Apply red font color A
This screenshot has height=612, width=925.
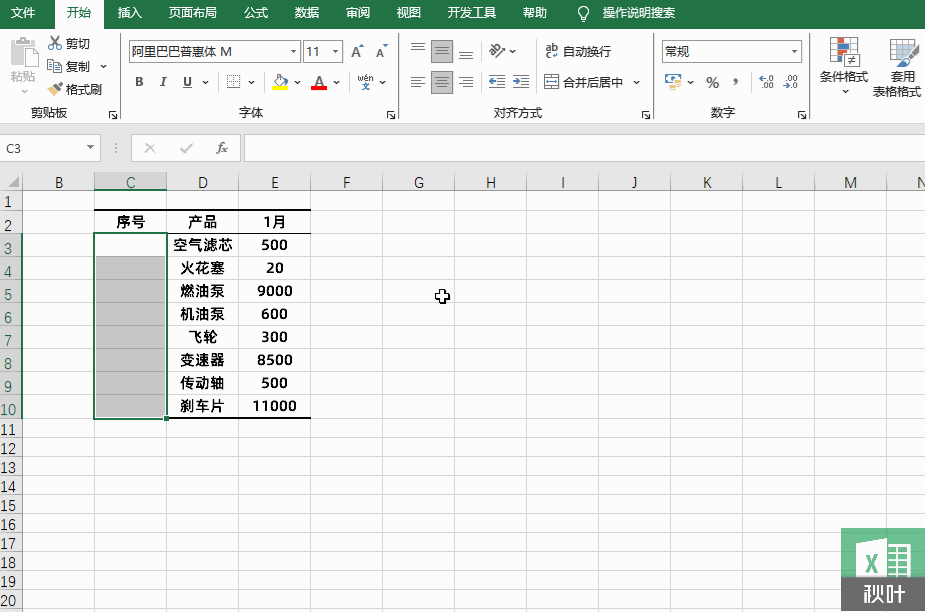tap(319, 82)
